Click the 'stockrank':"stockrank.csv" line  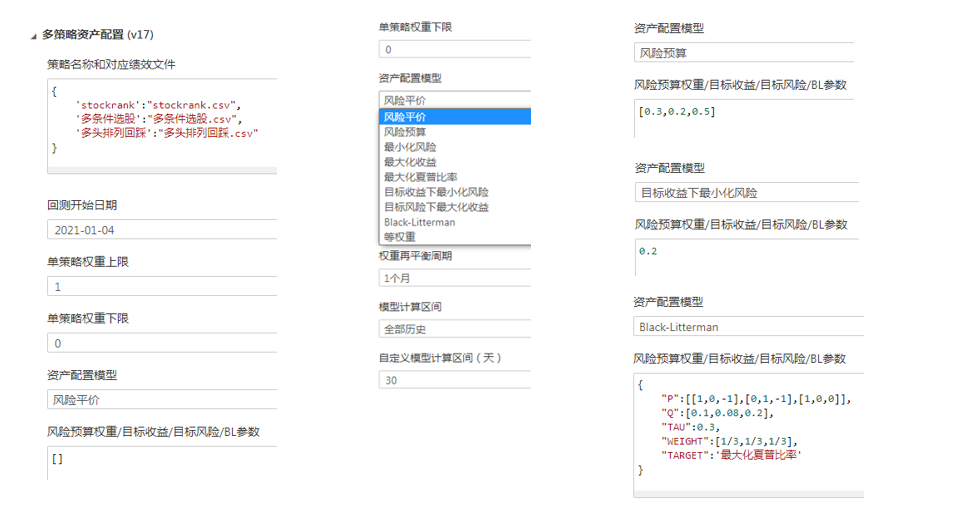tap(158, 105)
